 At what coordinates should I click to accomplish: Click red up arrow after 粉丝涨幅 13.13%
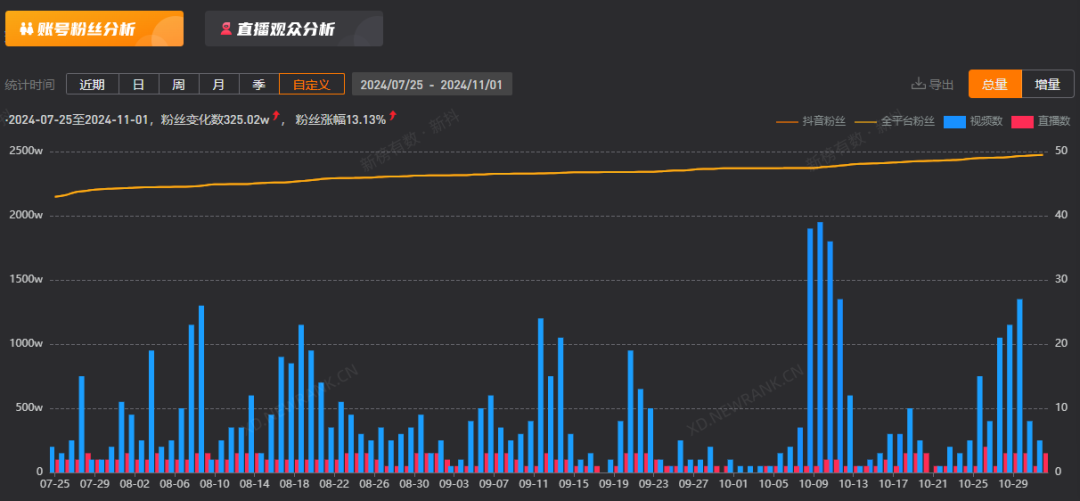pos(393,117)
